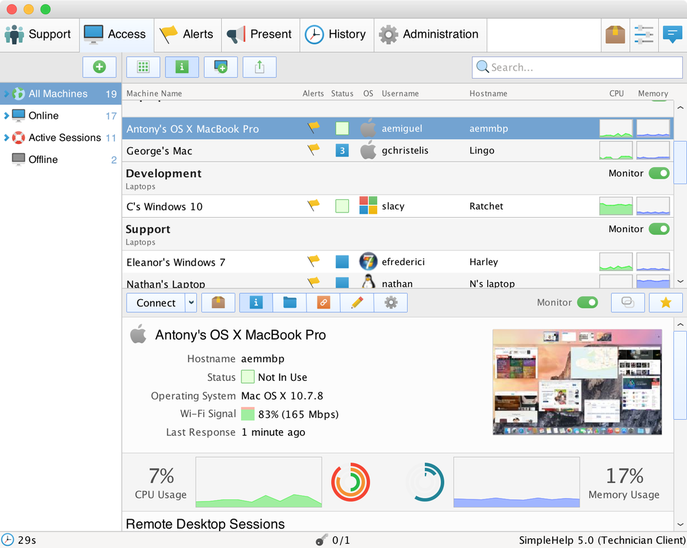This screenshot has height=548, width=687.
Task: Select George's Mac row
Action: [x=397, y=151]
